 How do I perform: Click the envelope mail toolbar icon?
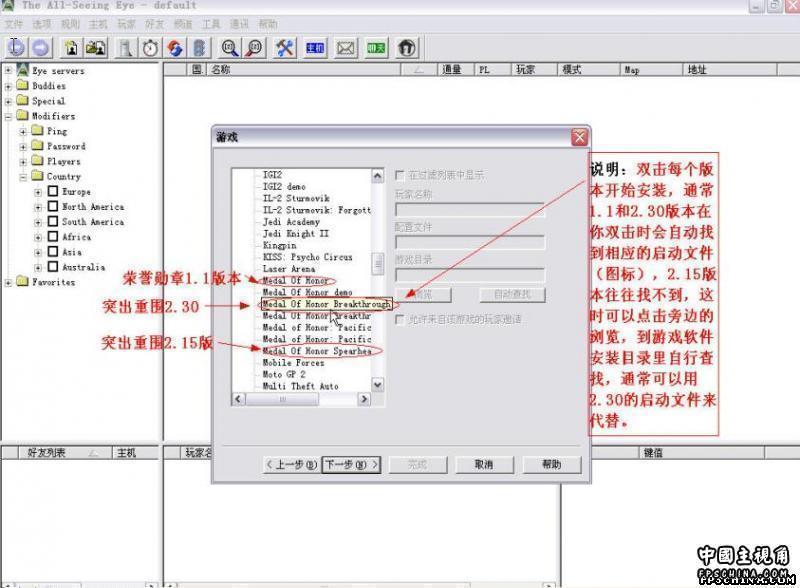tap(345, 48)
